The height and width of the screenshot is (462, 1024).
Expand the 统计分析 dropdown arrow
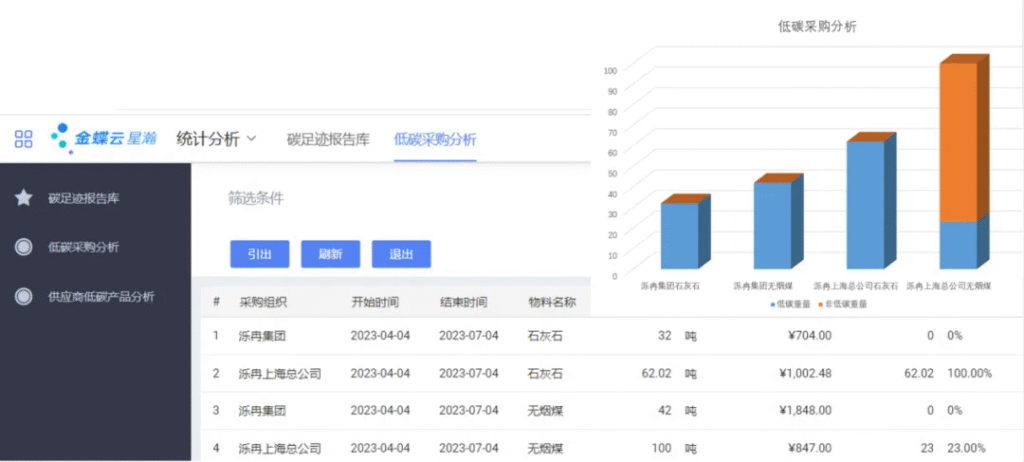click(x=251, y=139)
